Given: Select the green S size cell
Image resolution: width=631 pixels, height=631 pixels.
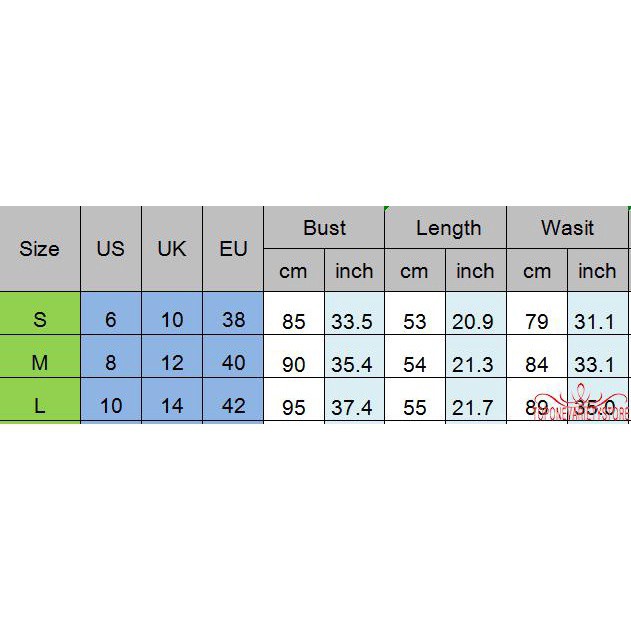Looking at the screenshot, I should click(40, 320).
